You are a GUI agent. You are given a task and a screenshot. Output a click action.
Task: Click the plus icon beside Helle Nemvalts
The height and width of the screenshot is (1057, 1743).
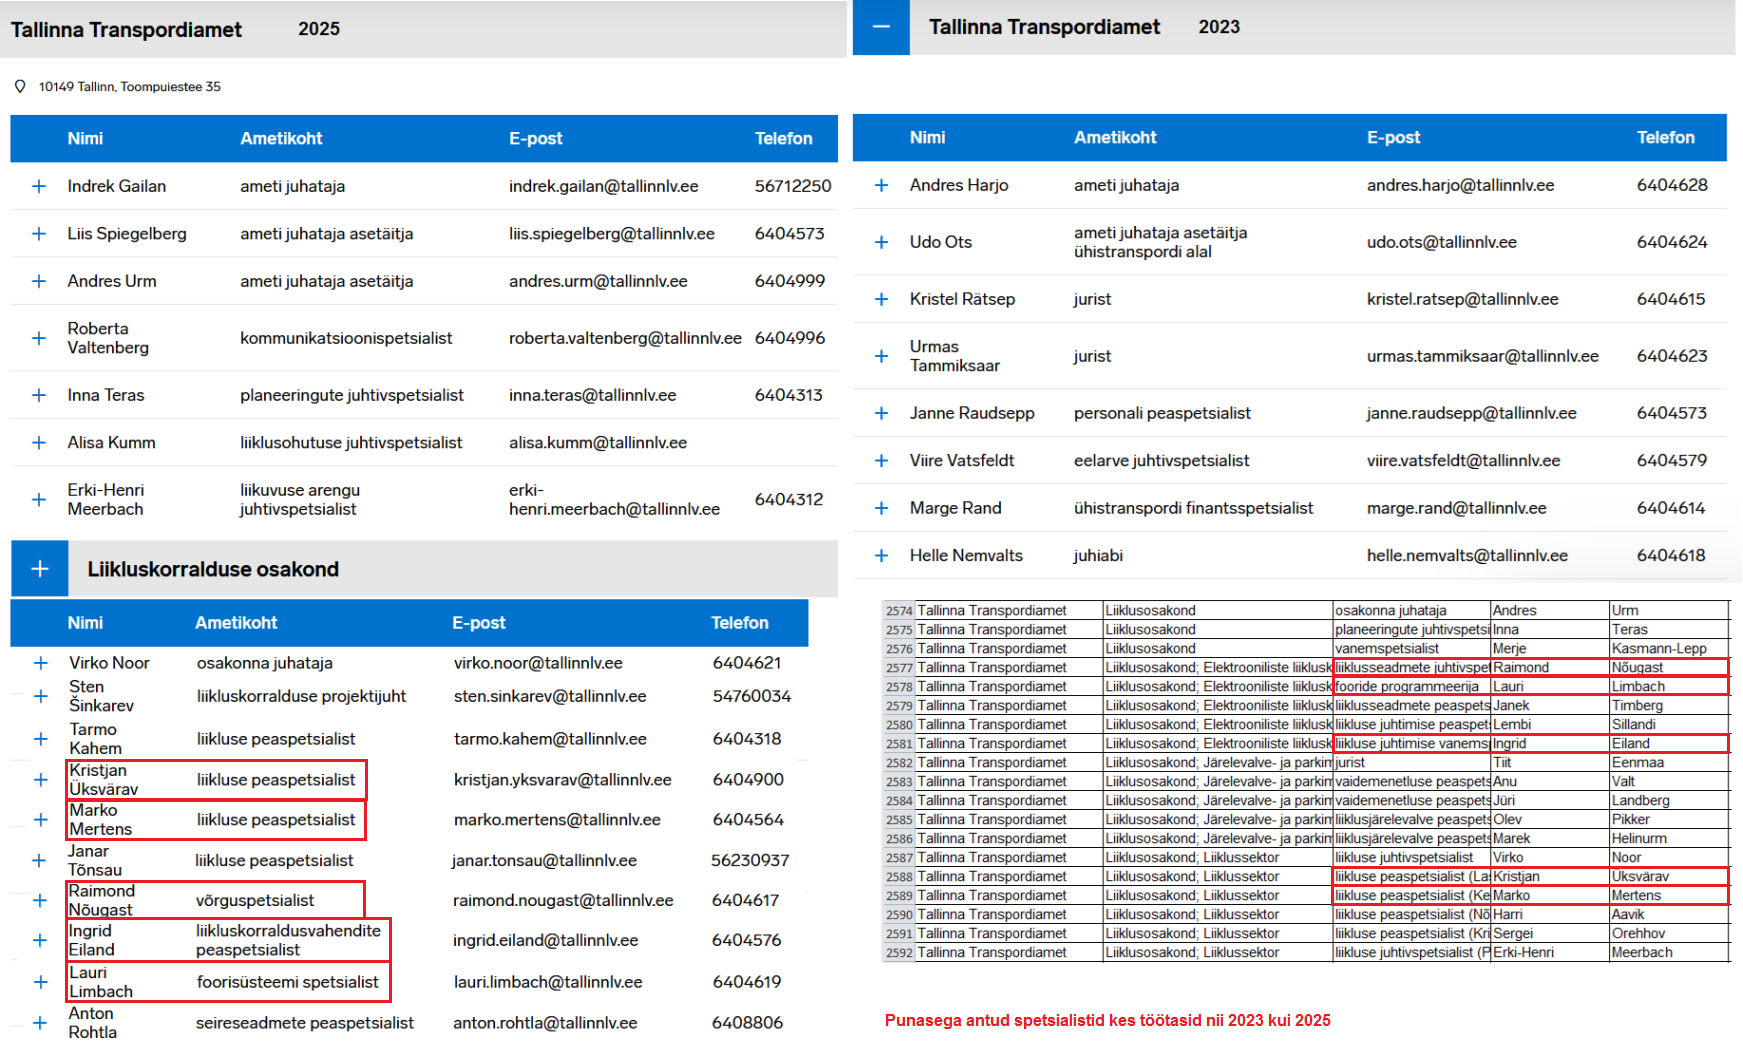(881, 556)
